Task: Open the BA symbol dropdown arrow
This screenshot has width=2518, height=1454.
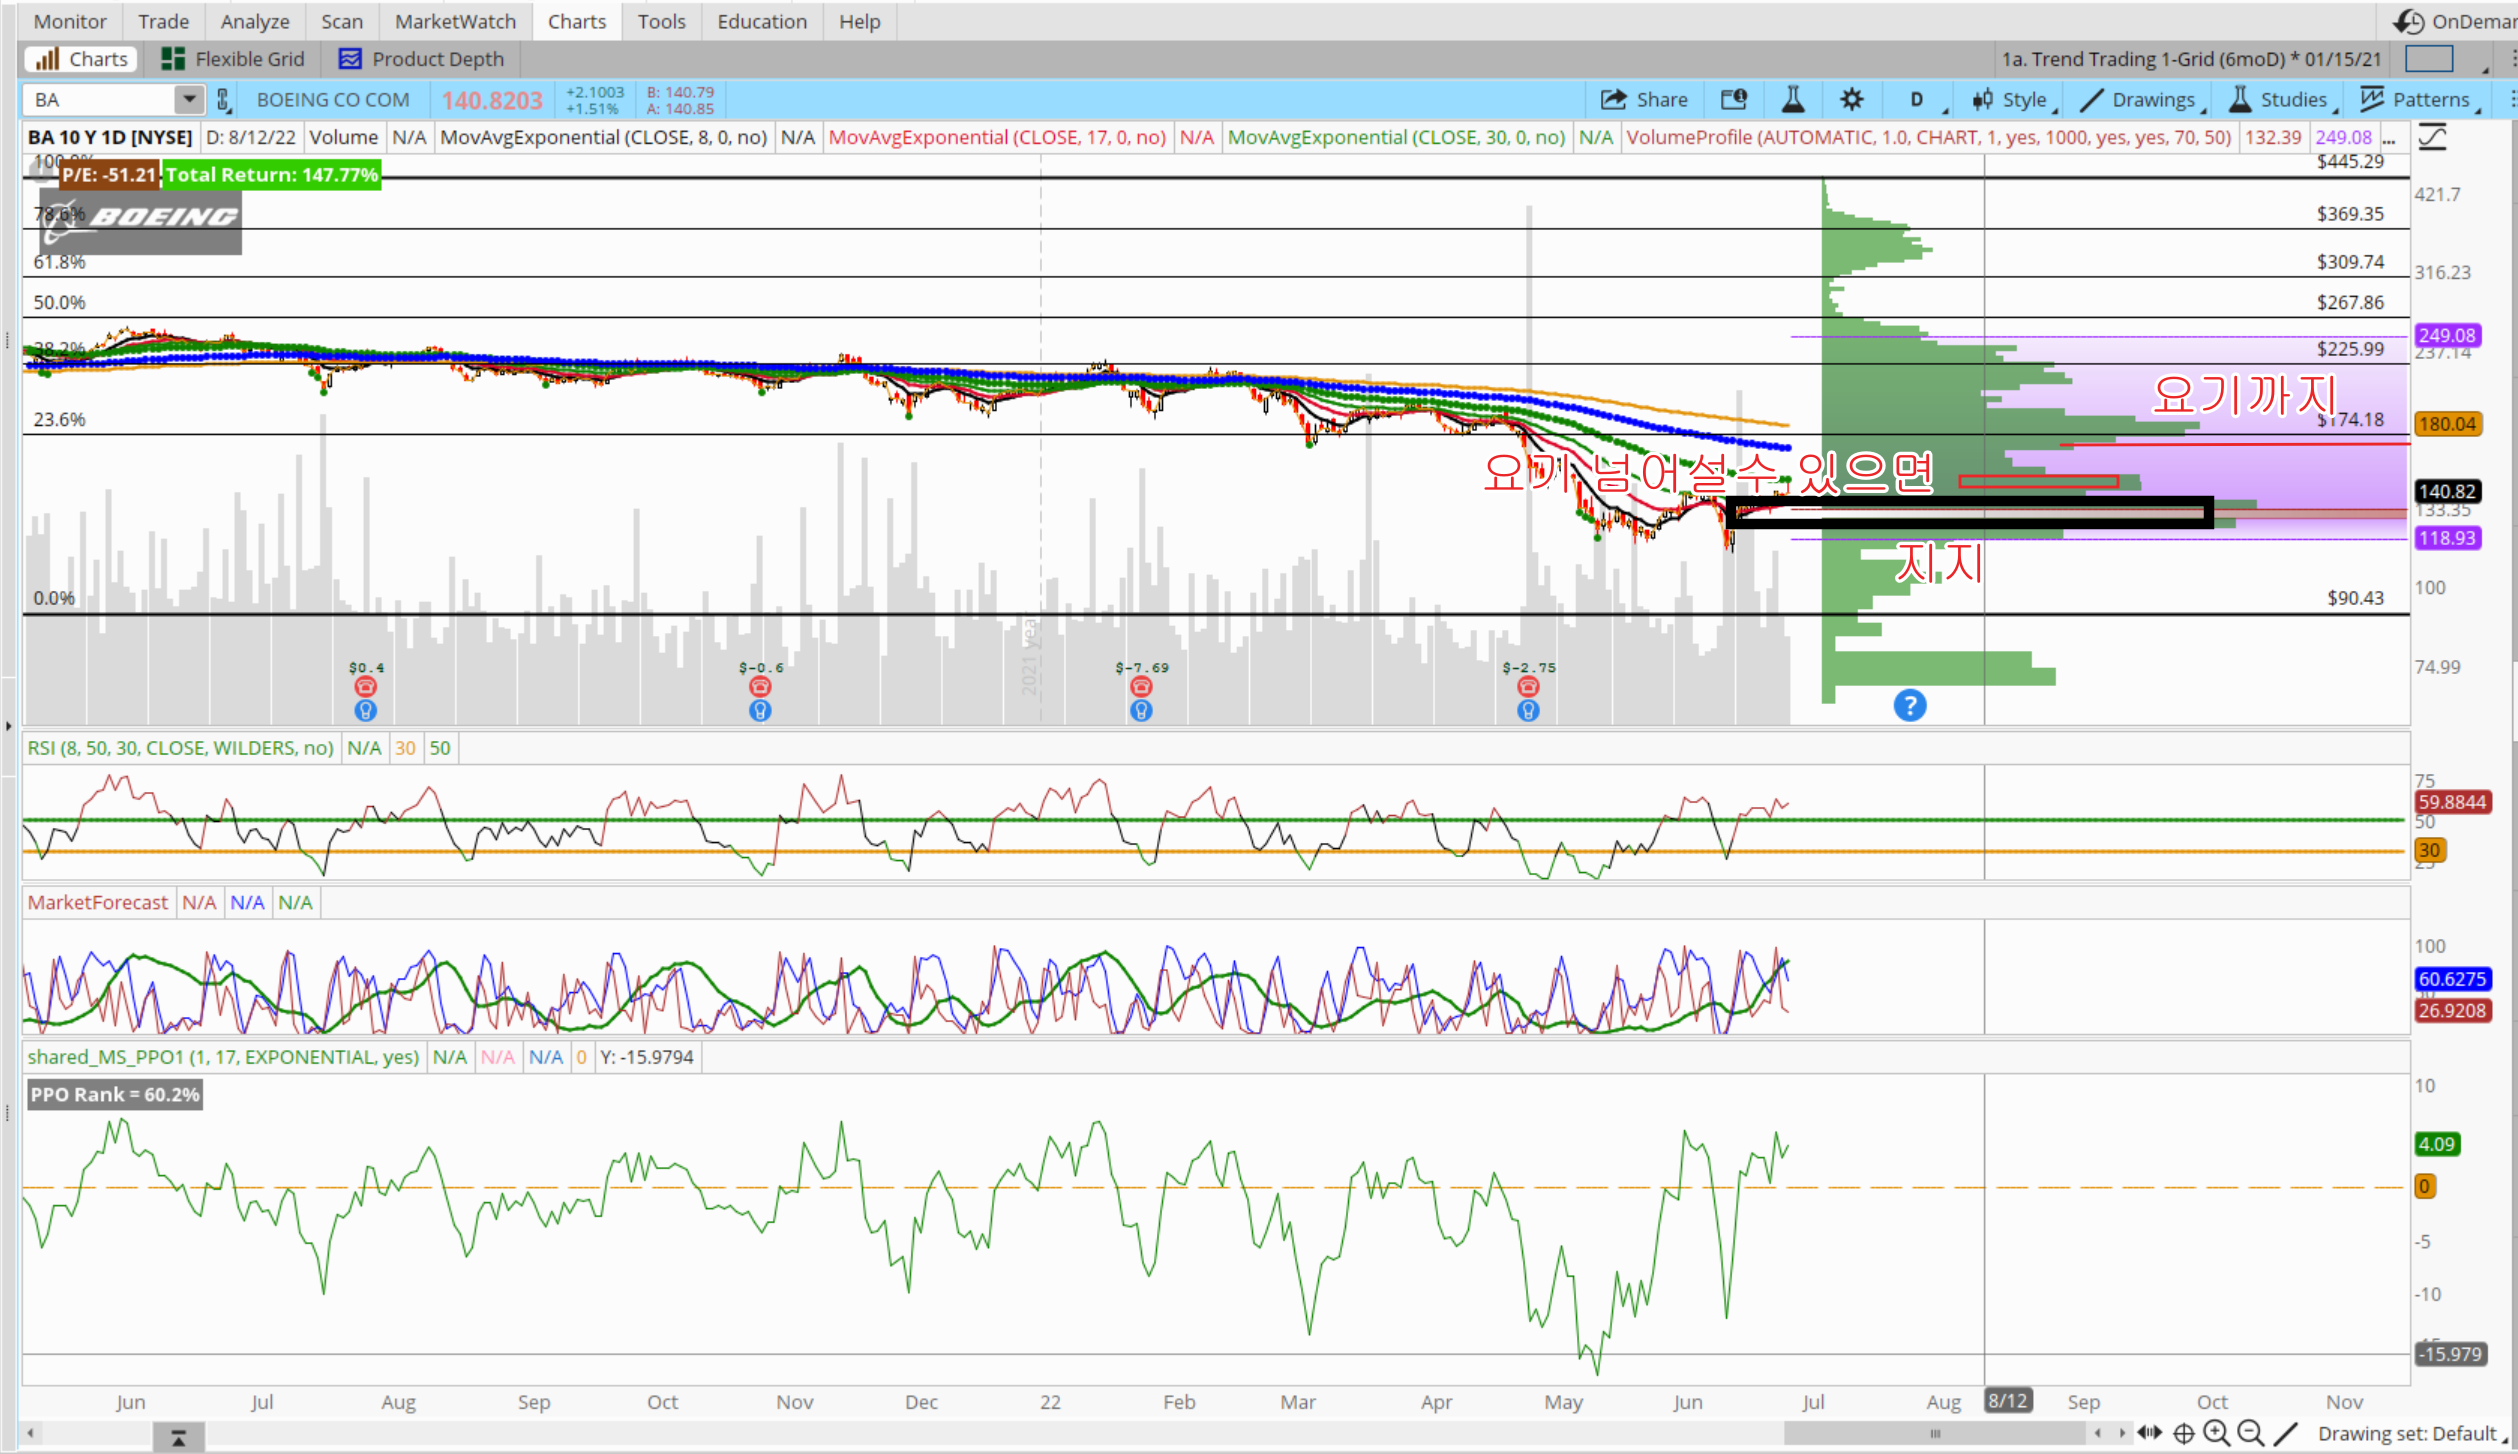Action: [188, 99]
